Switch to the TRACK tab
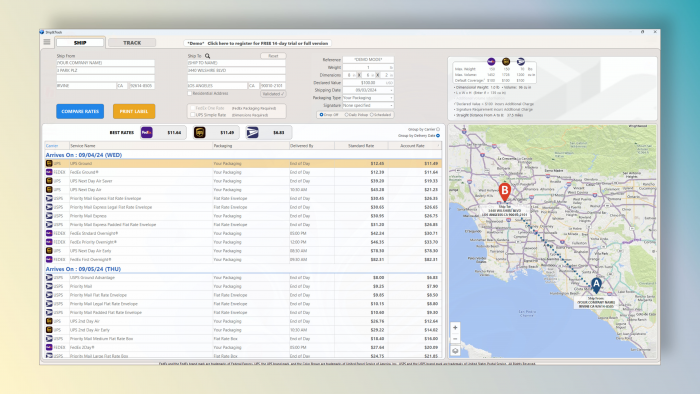The width and height of the screenshot is (700, 394). click(x=132, y=43)
